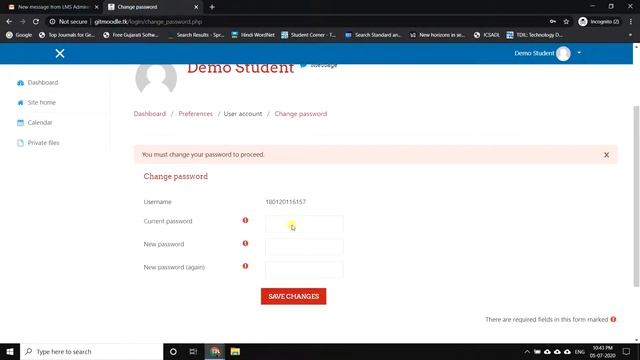Screen dimensions: 640x360
Task: Click the taskbar search box
Action: coord(91,351)
